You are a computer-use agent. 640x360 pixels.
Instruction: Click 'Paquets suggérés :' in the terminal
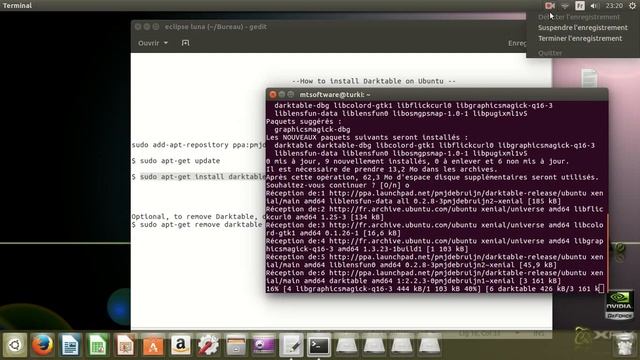click(x=304, y=122)
